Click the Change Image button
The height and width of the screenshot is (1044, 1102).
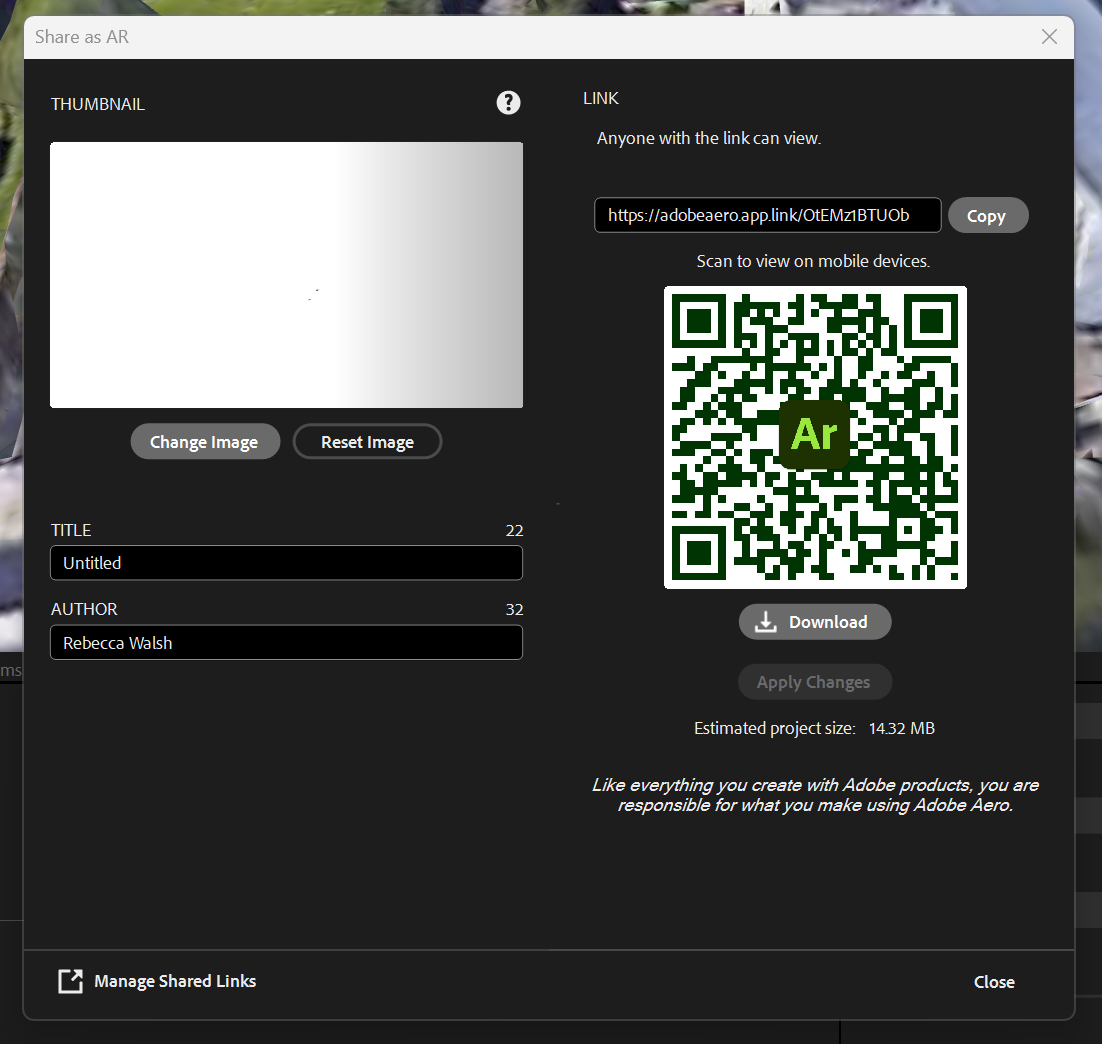205,442
